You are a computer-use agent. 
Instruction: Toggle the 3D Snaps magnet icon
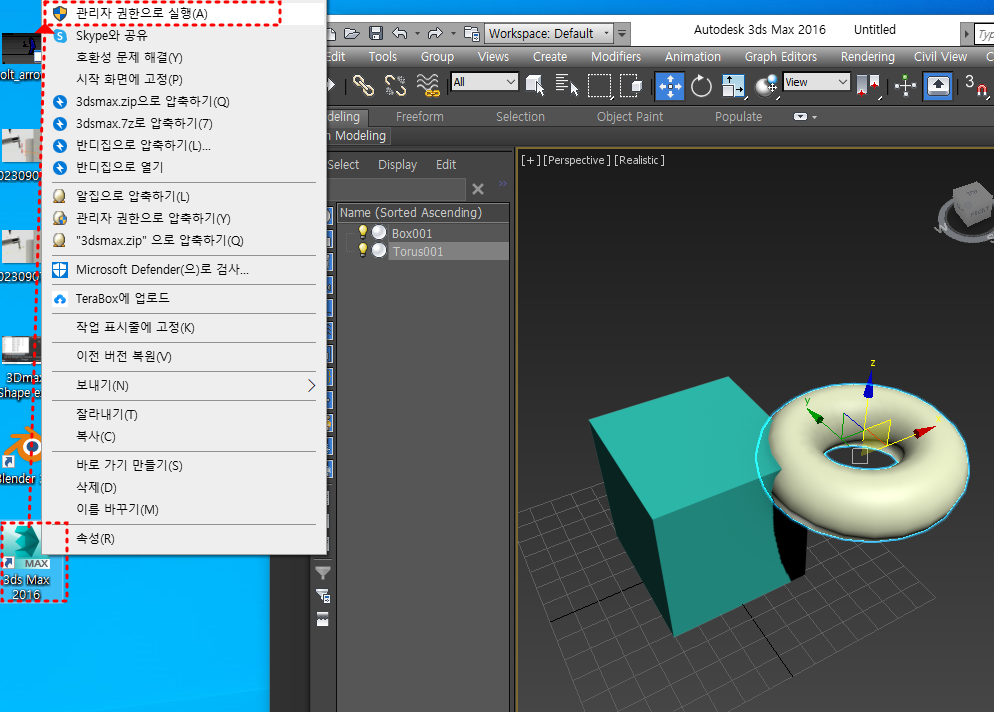[x=976, y=86]
